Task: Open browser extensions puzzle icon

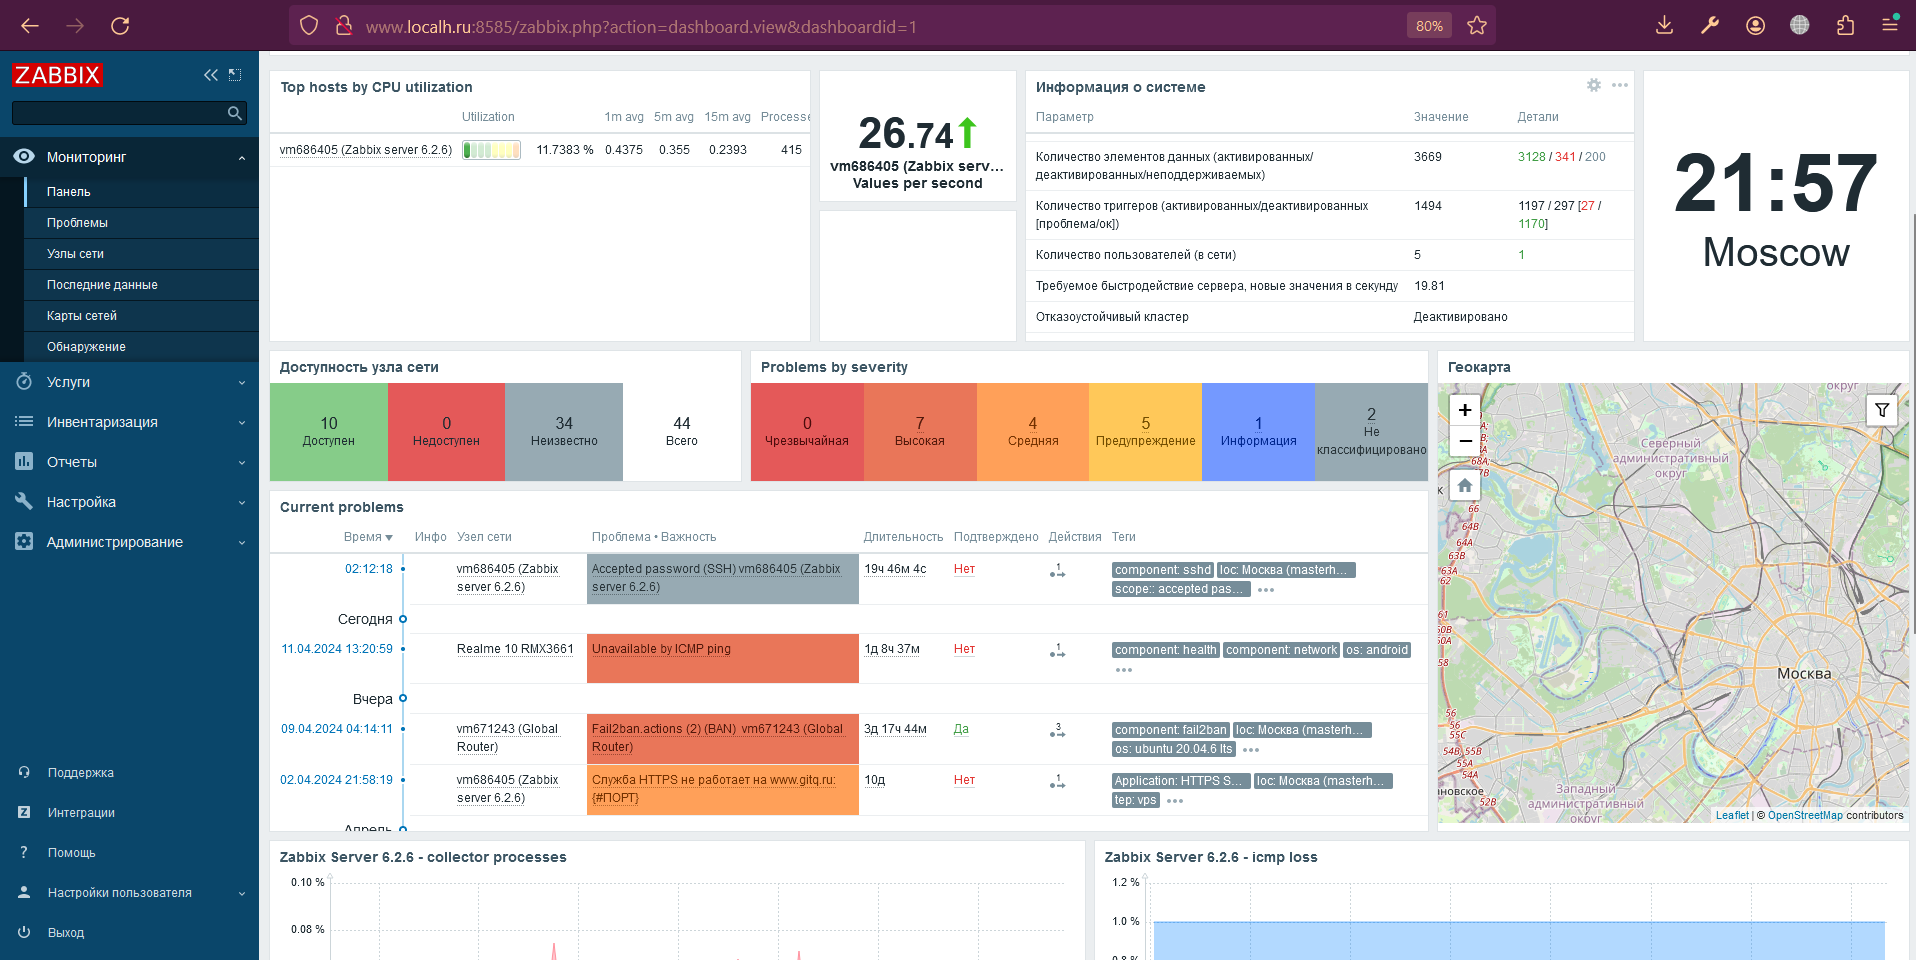Action: [x=1845, y=26]
